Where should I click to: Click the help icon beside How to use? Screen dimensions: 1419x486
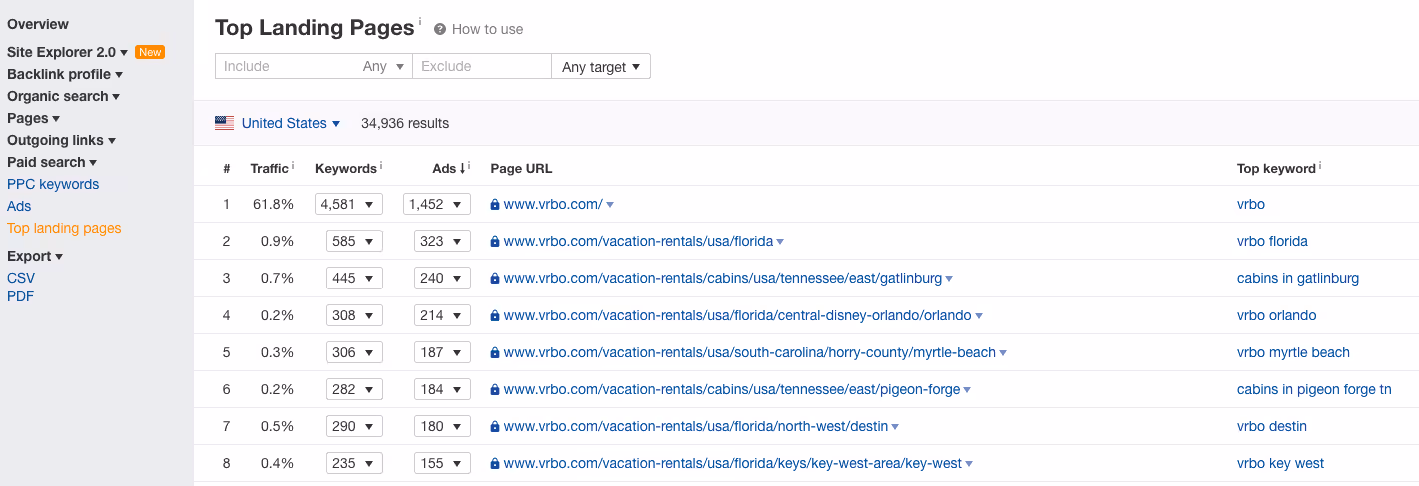coord(440,29)
